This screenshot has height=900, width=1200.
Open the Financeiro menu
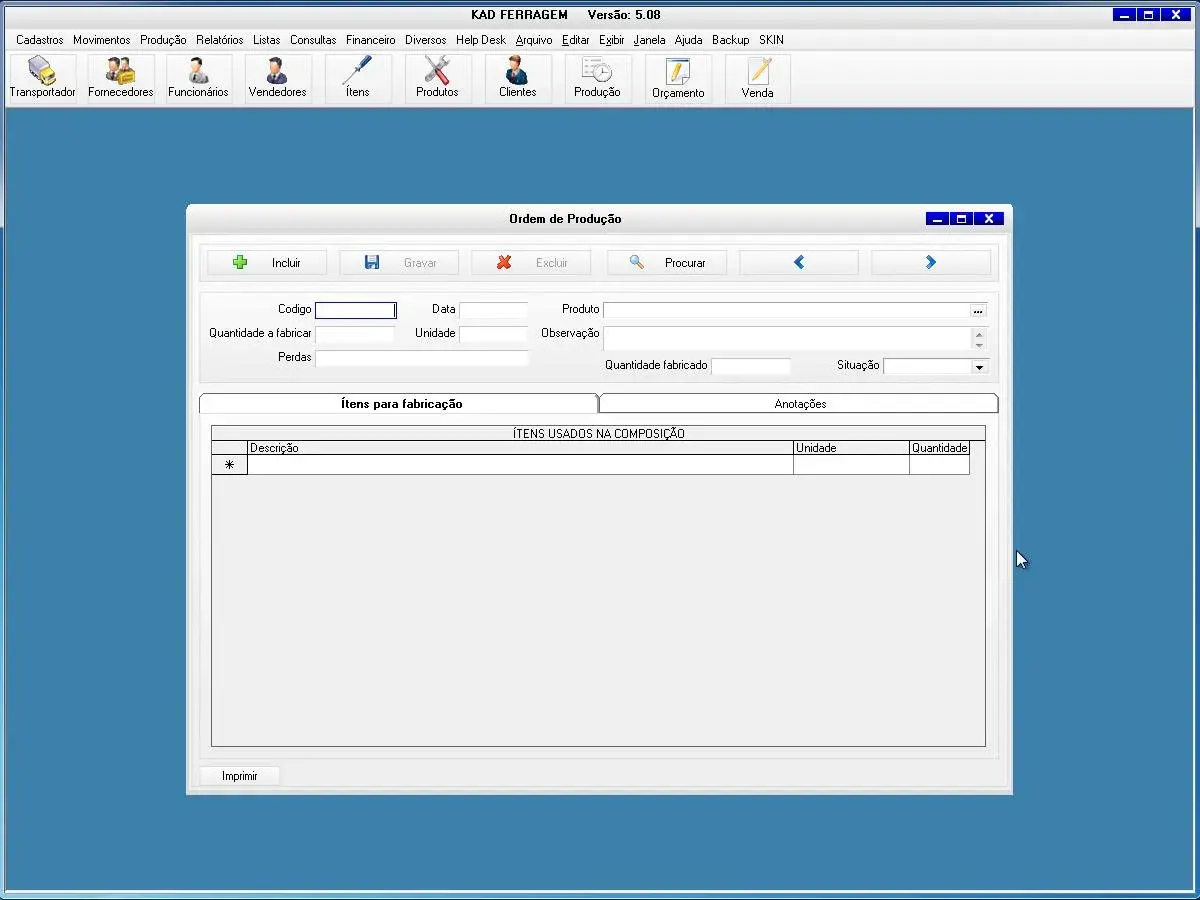[370, 40]
